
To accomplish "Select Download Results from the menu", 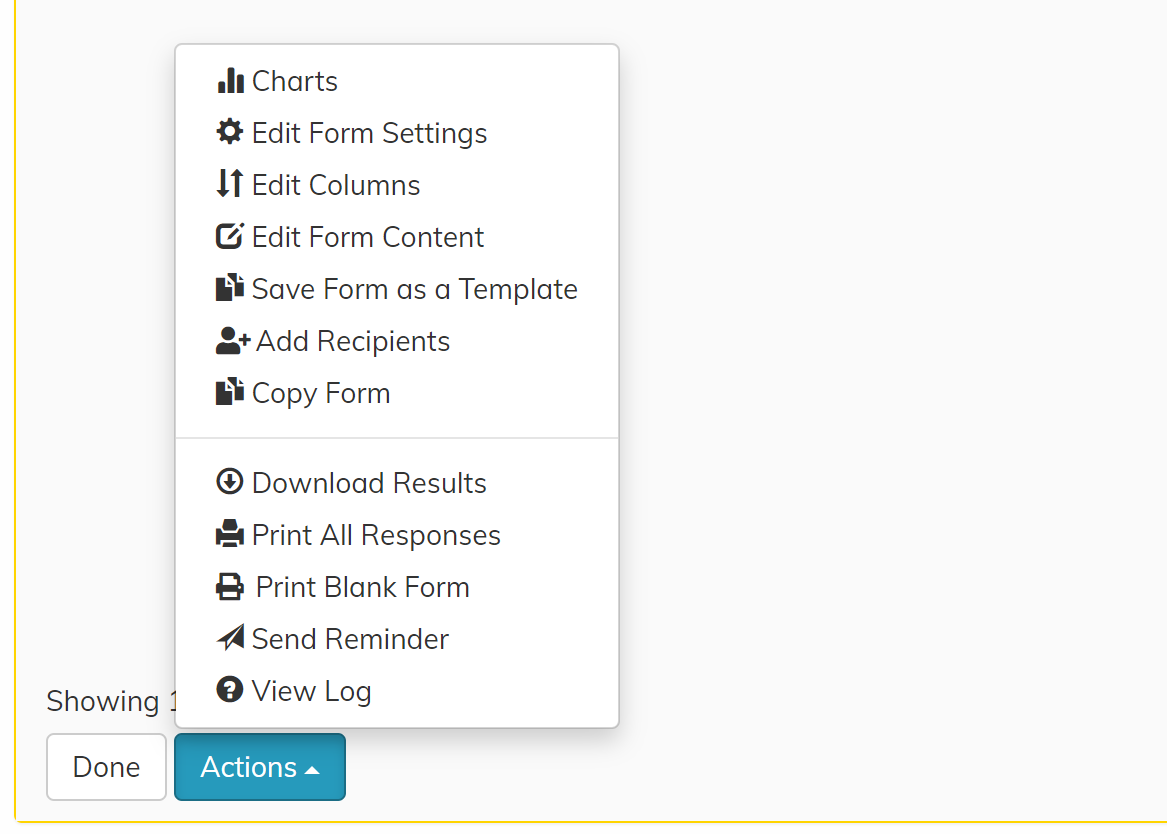I will click(369, 483).
